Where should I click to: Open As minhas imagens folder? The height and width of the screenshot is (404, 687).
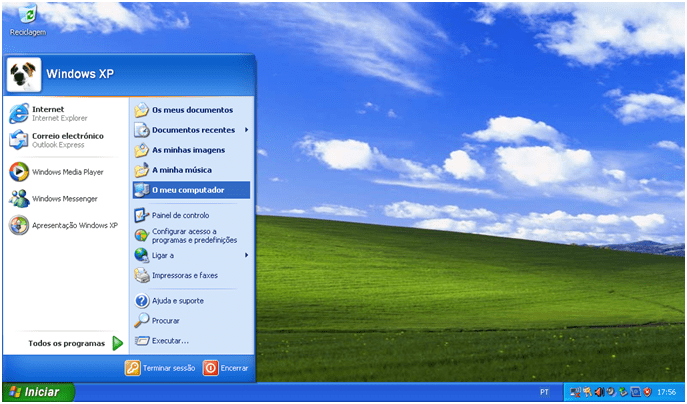click(x=188, y=150)
